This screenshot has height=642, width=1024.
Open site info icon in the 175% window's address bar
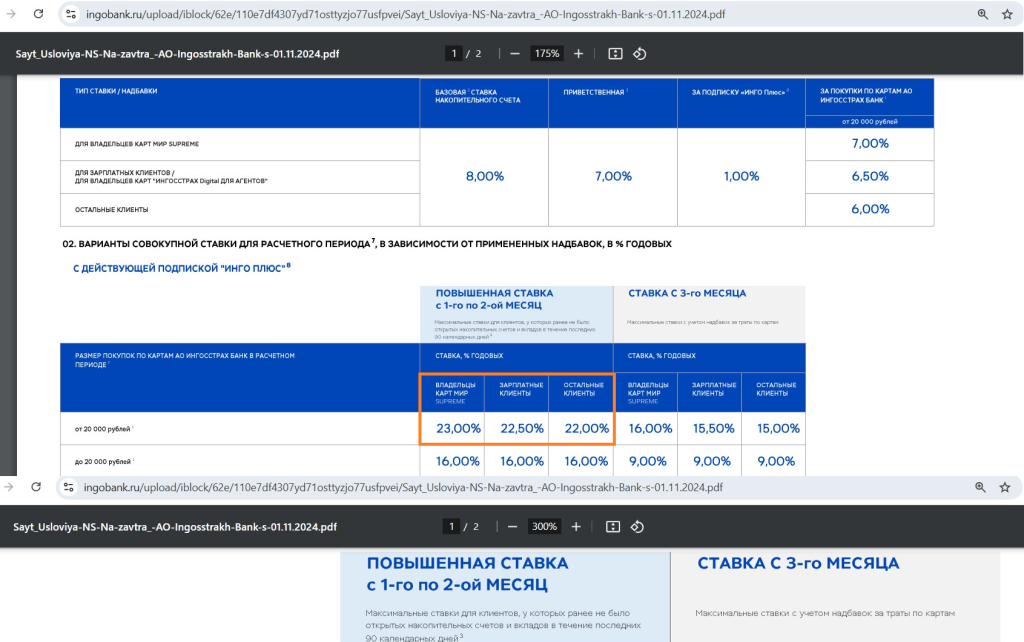tap(70, 14)
